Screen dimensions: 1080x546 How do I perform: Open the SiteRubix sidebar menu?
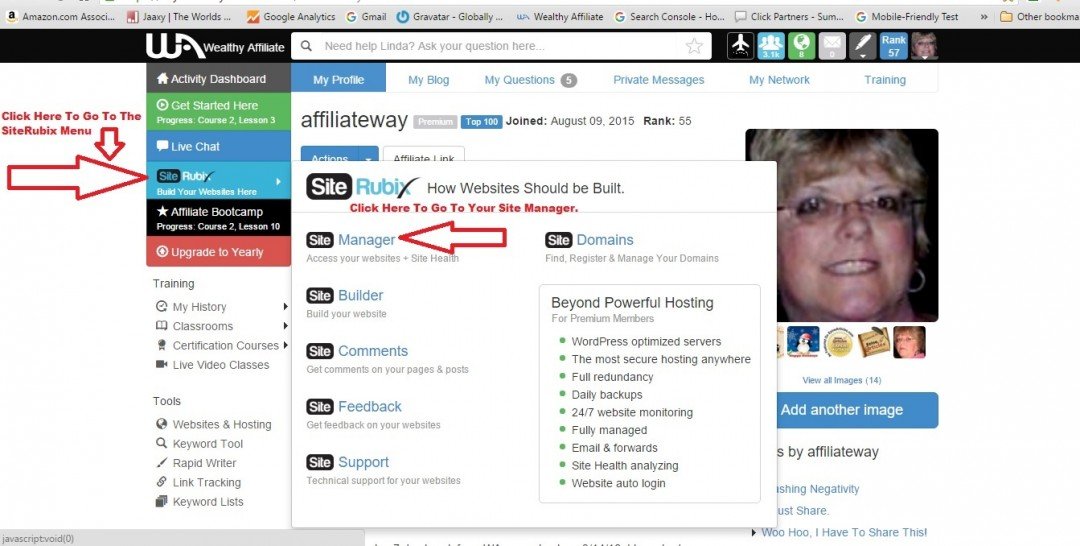coord(218,182)
